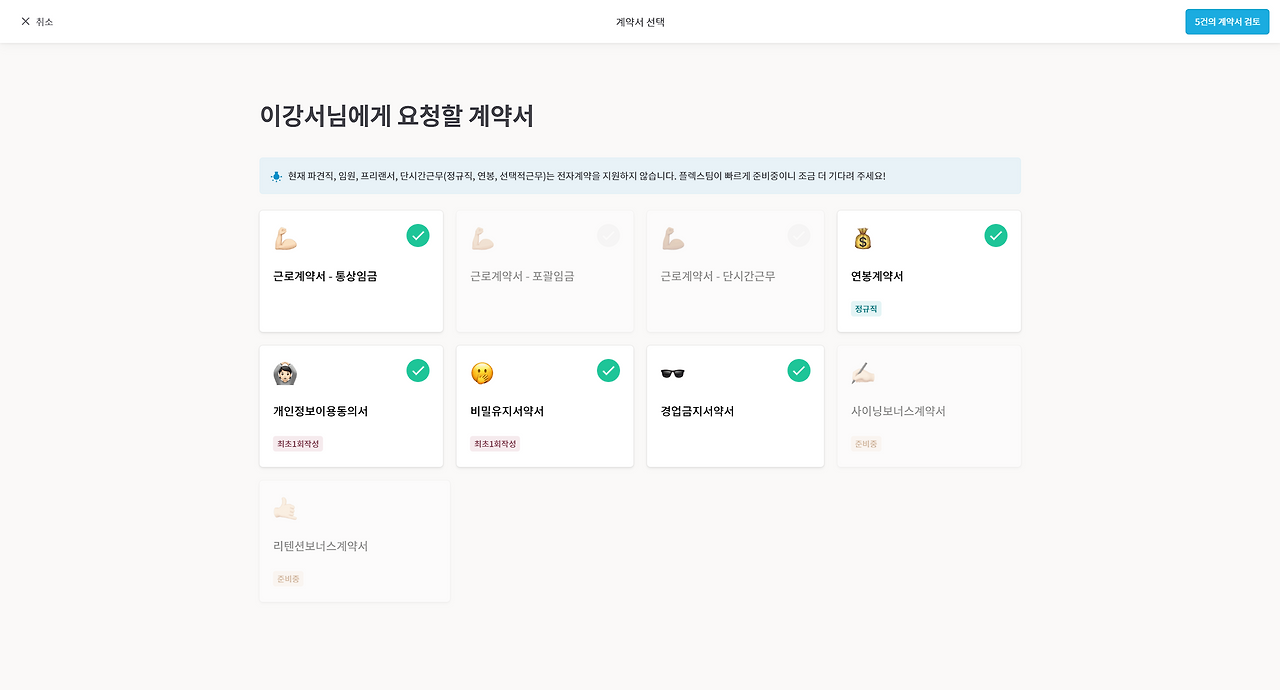The height and width of the screenshot is (690, 1280).
Task: Click the 계약서 선택 page title
Action: (640, 22)
